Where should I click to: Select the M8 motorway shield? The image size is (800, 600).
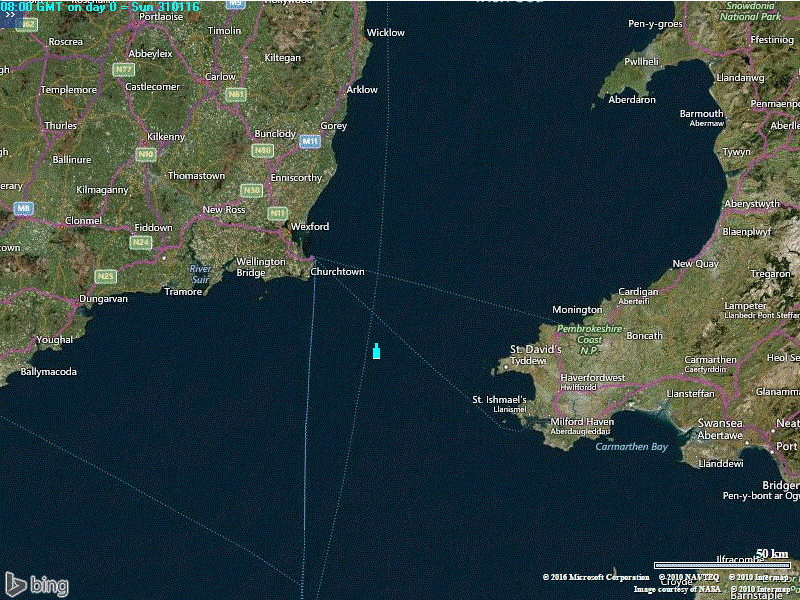pyautogui.click(x=23, y=208)
